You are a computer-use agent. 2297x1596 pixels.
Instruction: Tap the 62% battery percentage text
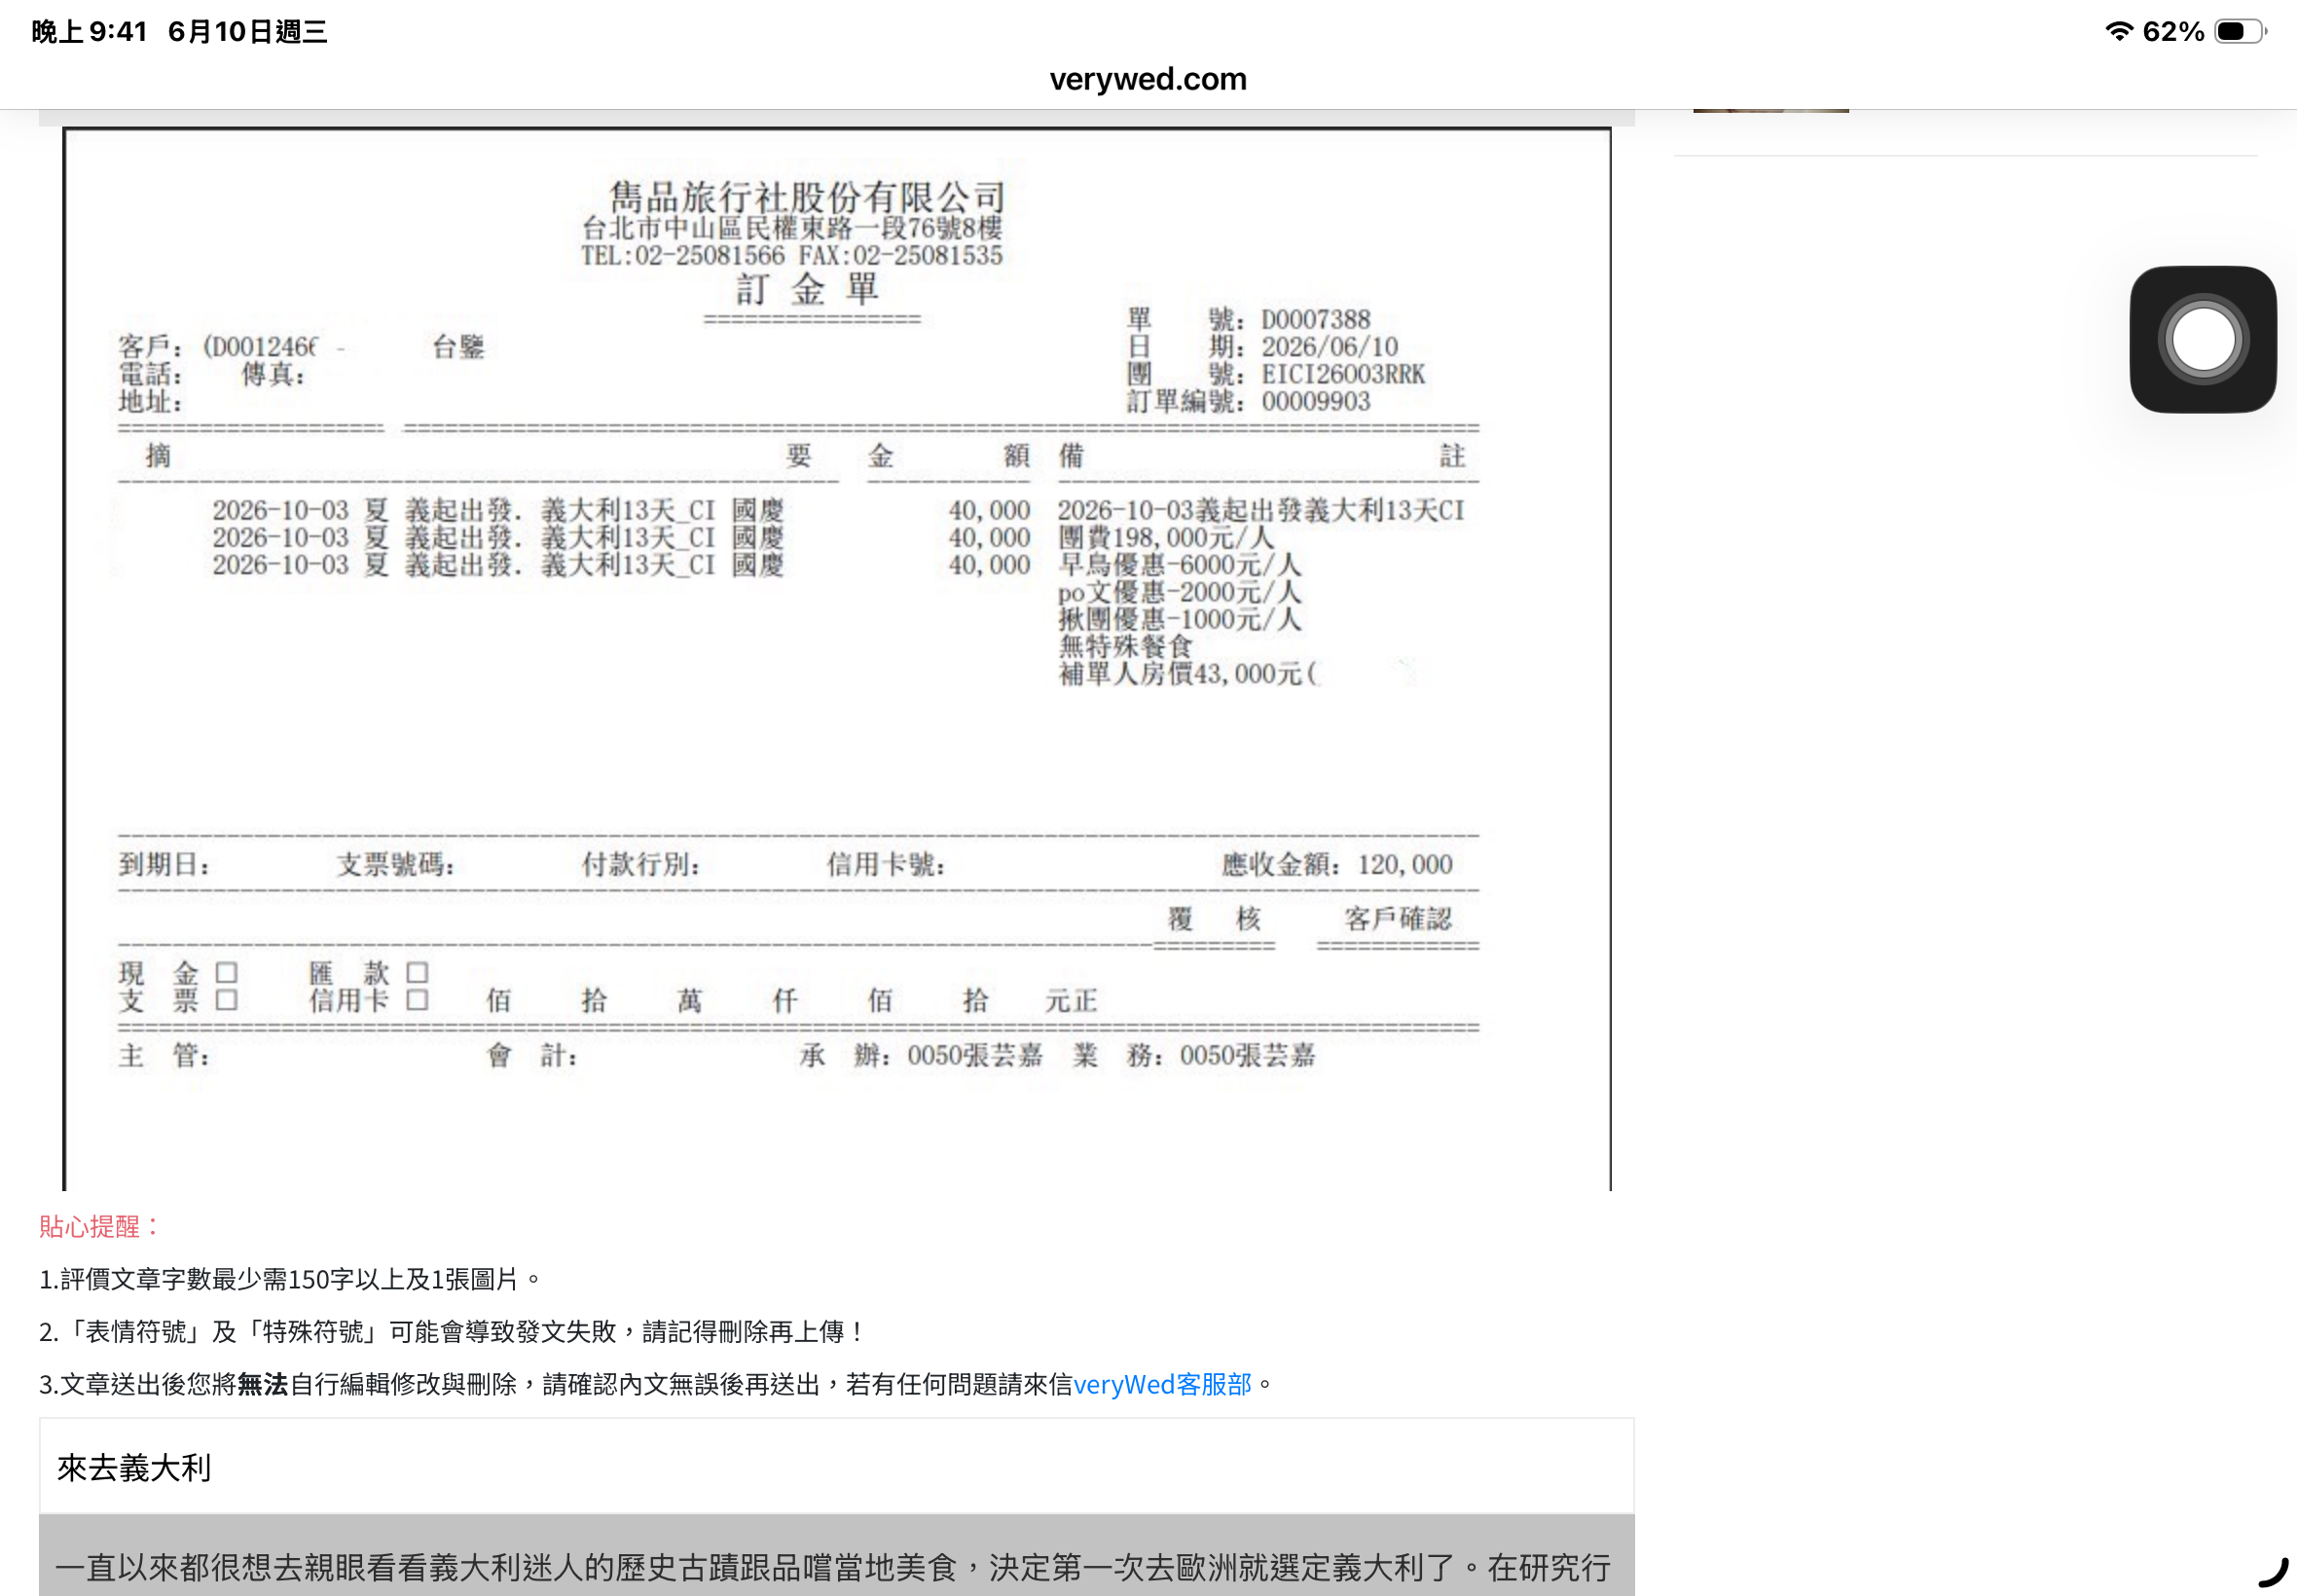(2173, 32)
